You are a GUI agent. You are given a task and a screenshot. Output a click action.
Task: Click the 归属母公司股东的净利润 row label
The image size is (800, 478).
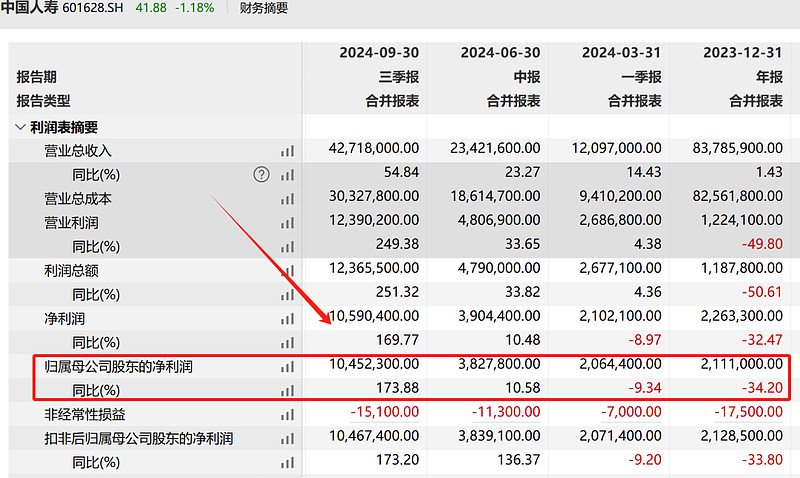[118, 367]
